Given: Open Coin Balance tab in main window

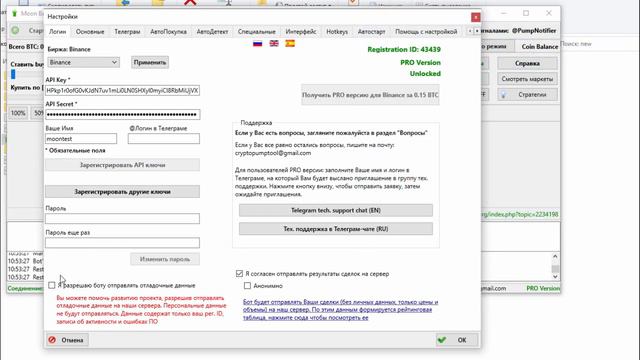Looking at the screenshot, I should [x=540, y=47].
